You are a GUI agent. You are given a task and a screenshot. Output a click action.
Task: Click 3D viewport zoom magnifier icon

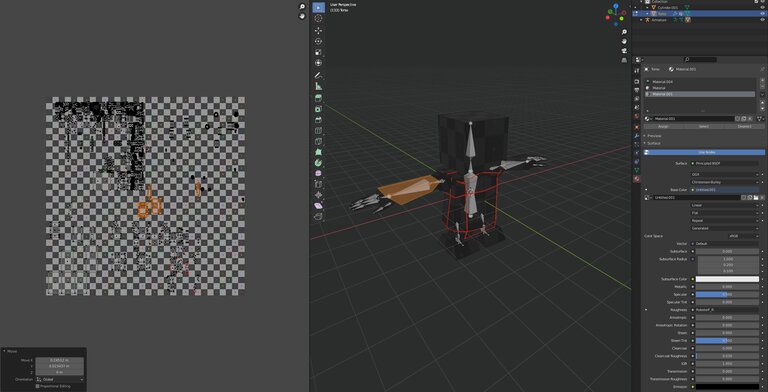(624, 32)
